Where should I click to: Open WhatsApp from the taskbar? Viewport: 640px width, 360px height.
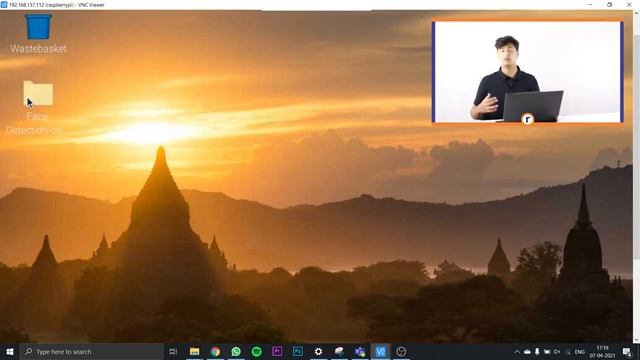tap(236, 351)
